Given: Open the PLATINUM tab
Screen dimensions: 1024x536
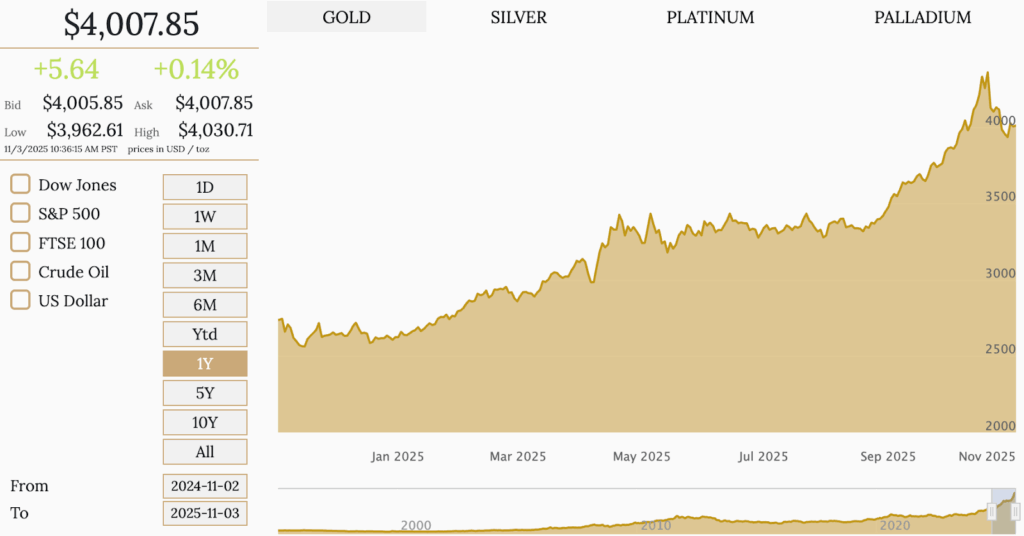Looking at the screenshot, I should pyautogui.click(x=710, y=17).
